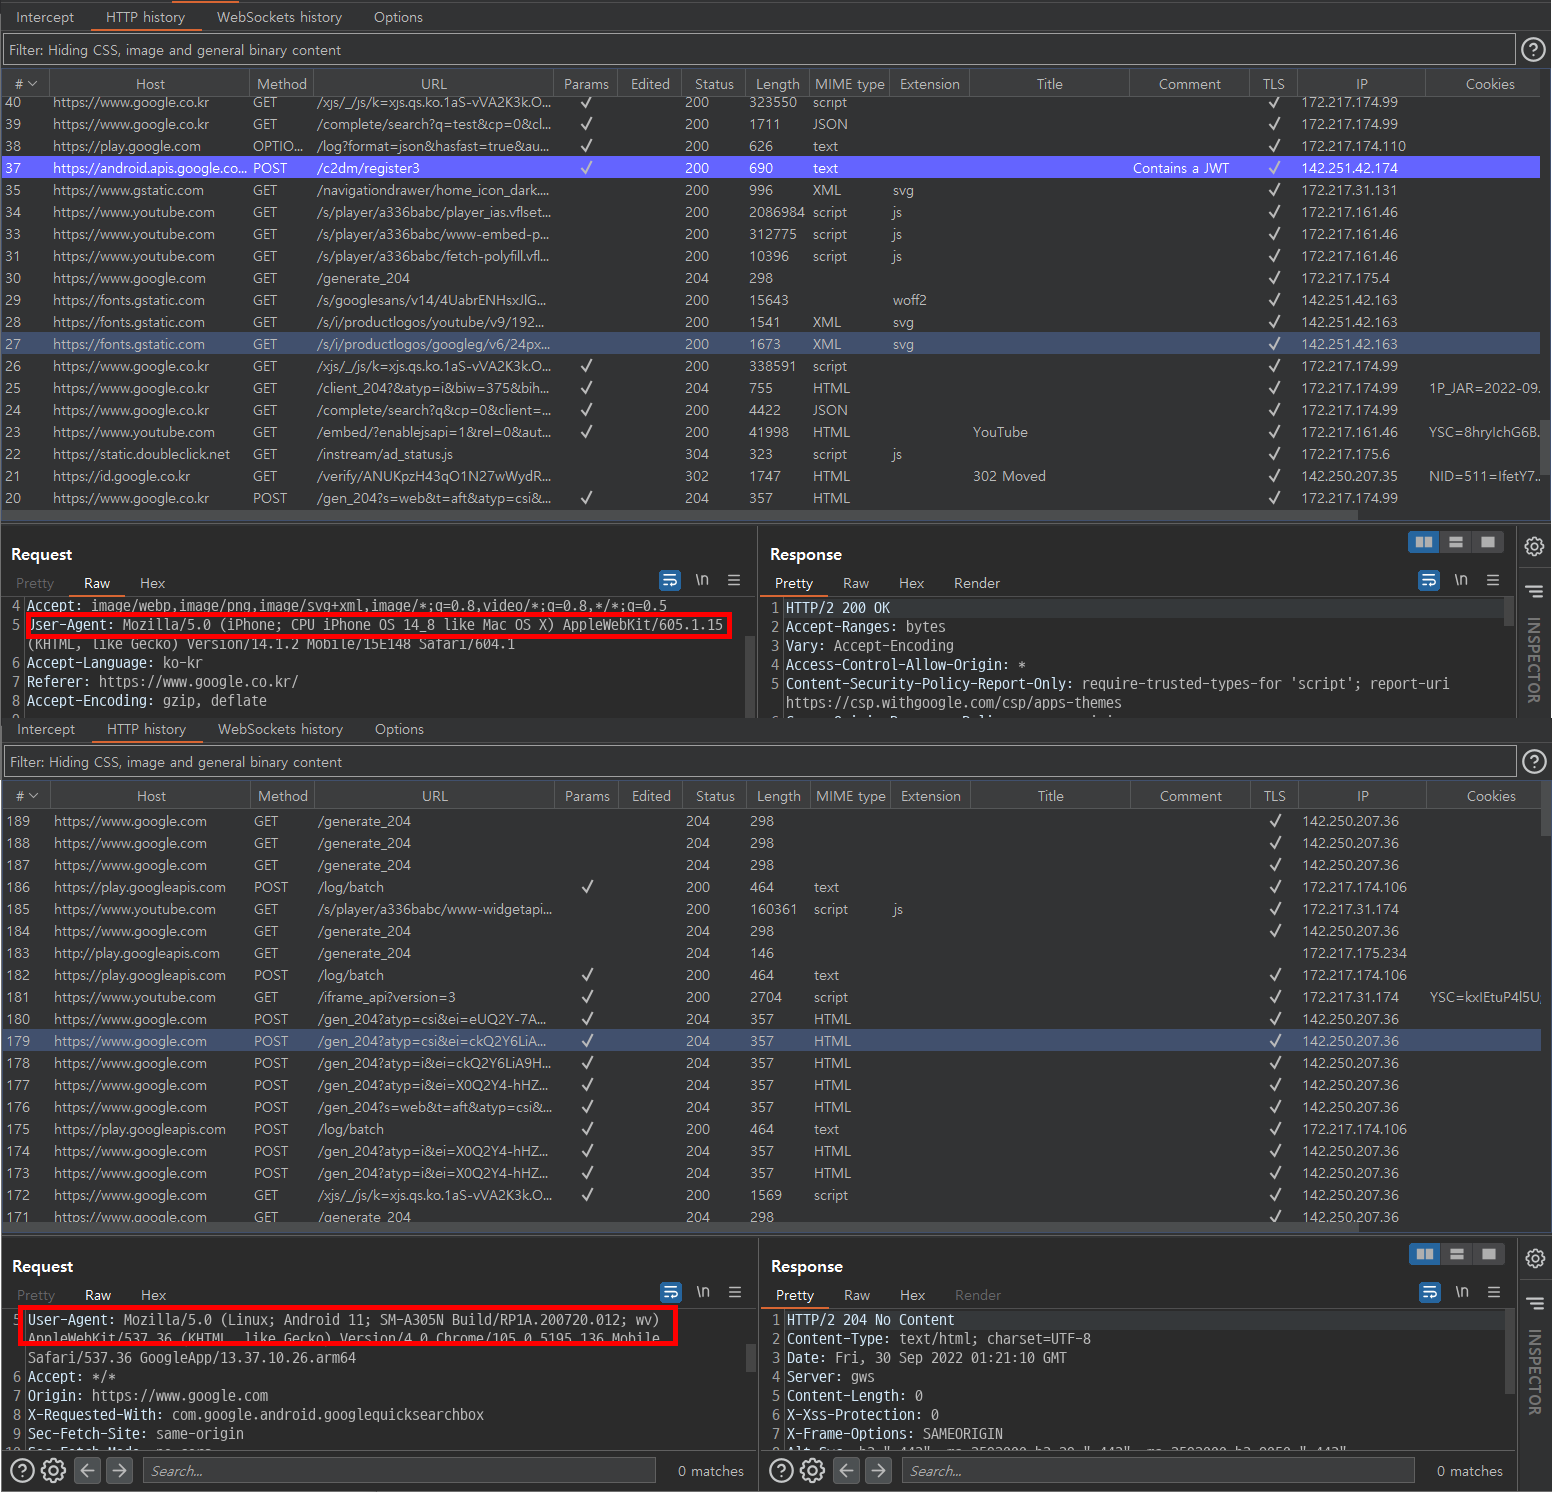The image size is (1552, 1492).
Task: Select Render tab in upper Response panel
Action: [977, 583]
